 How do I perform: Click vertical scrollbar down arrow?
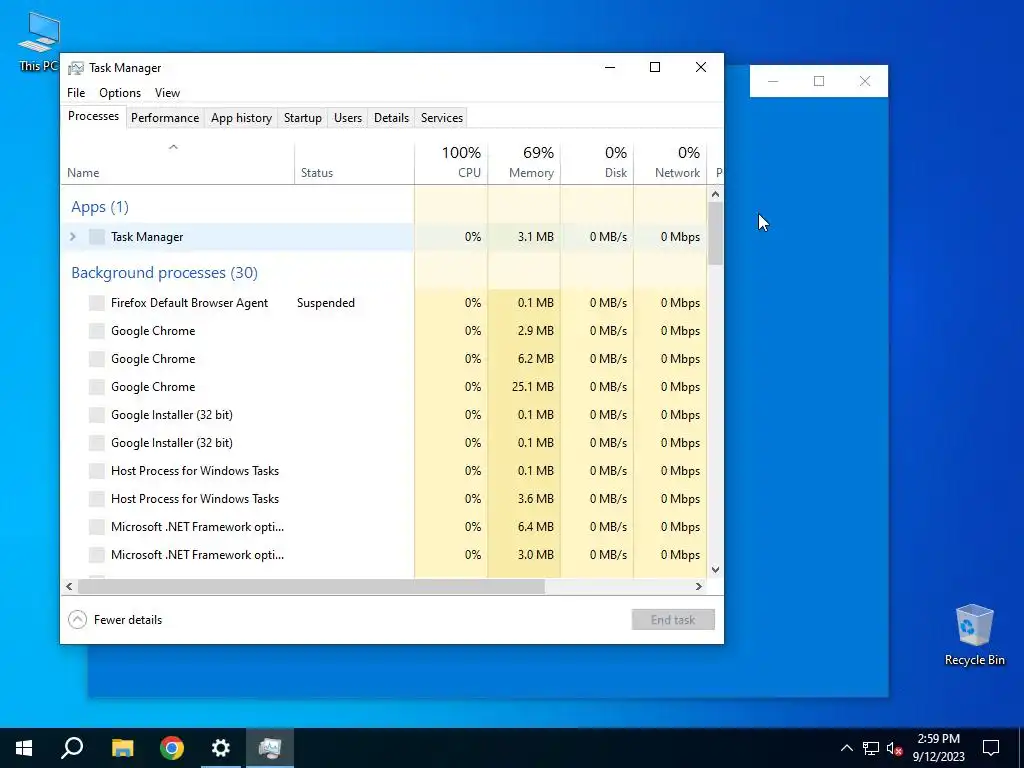point(715,569)
